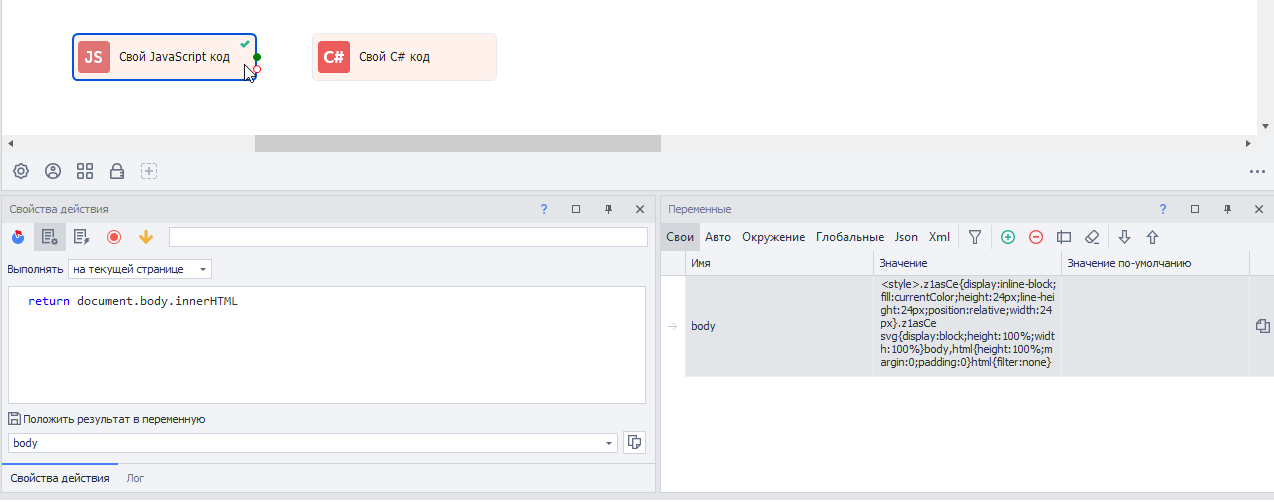Click the body variable value cell

967,326
